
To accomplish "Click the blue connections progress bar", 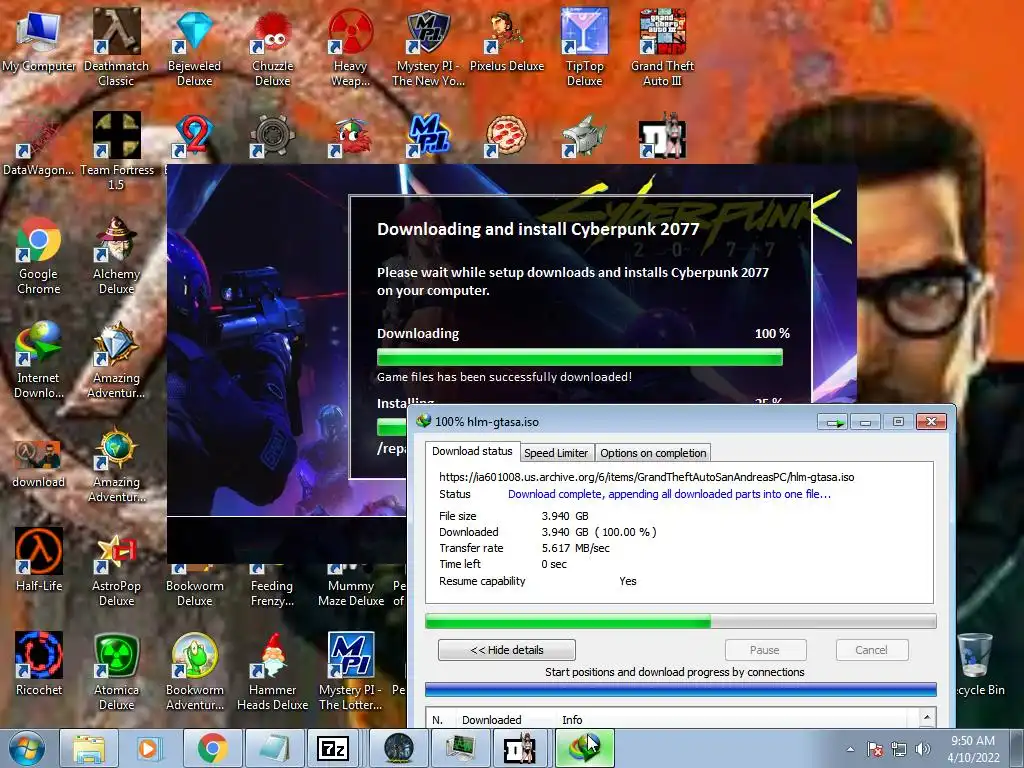I will tap(680, 689).
